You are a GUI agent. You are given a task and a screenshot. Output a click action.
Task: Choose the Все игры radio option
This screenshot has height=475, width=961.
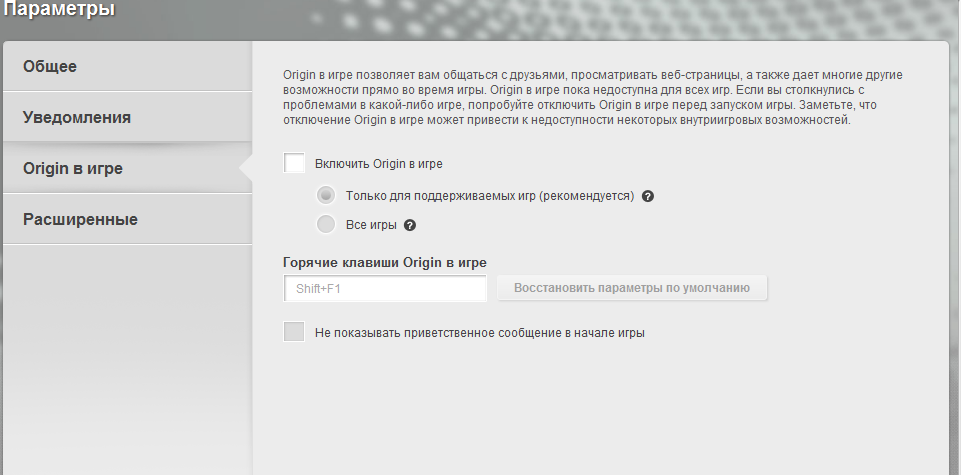[326, 224]
